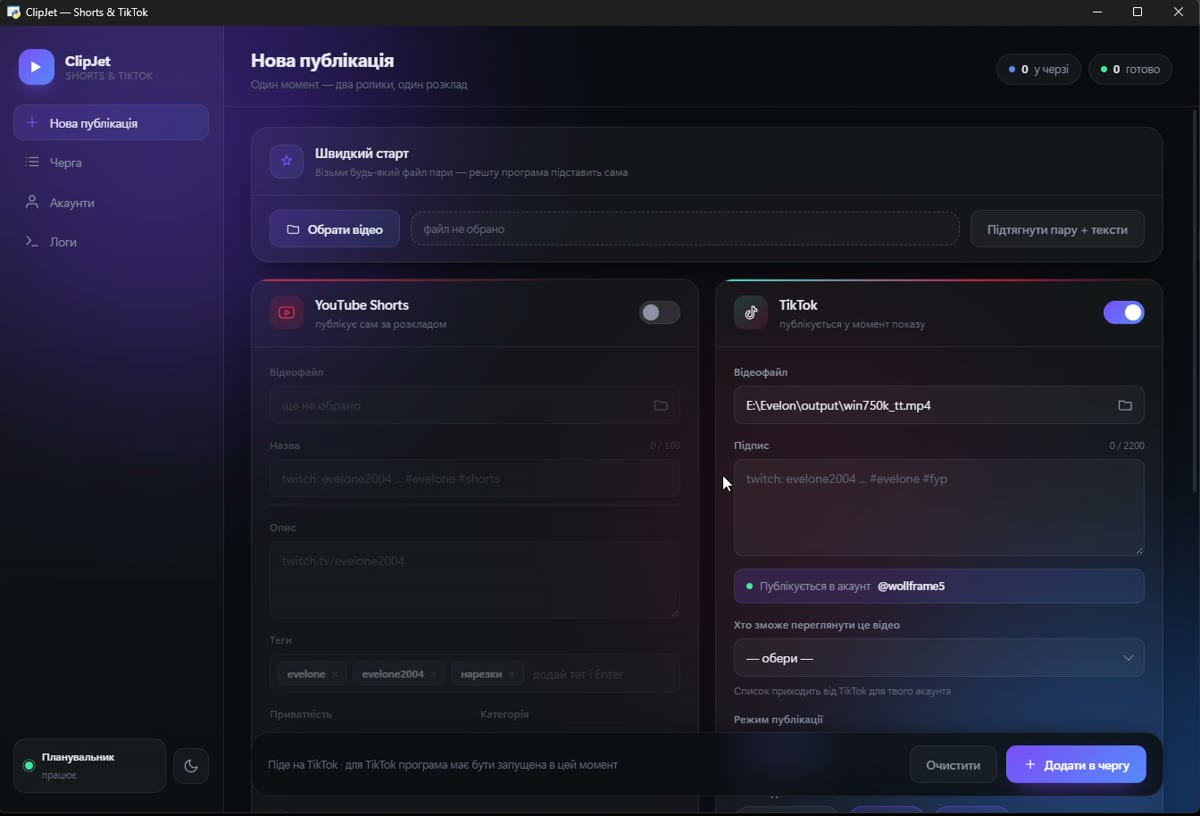Maximize the ClipJet window

1137,12
